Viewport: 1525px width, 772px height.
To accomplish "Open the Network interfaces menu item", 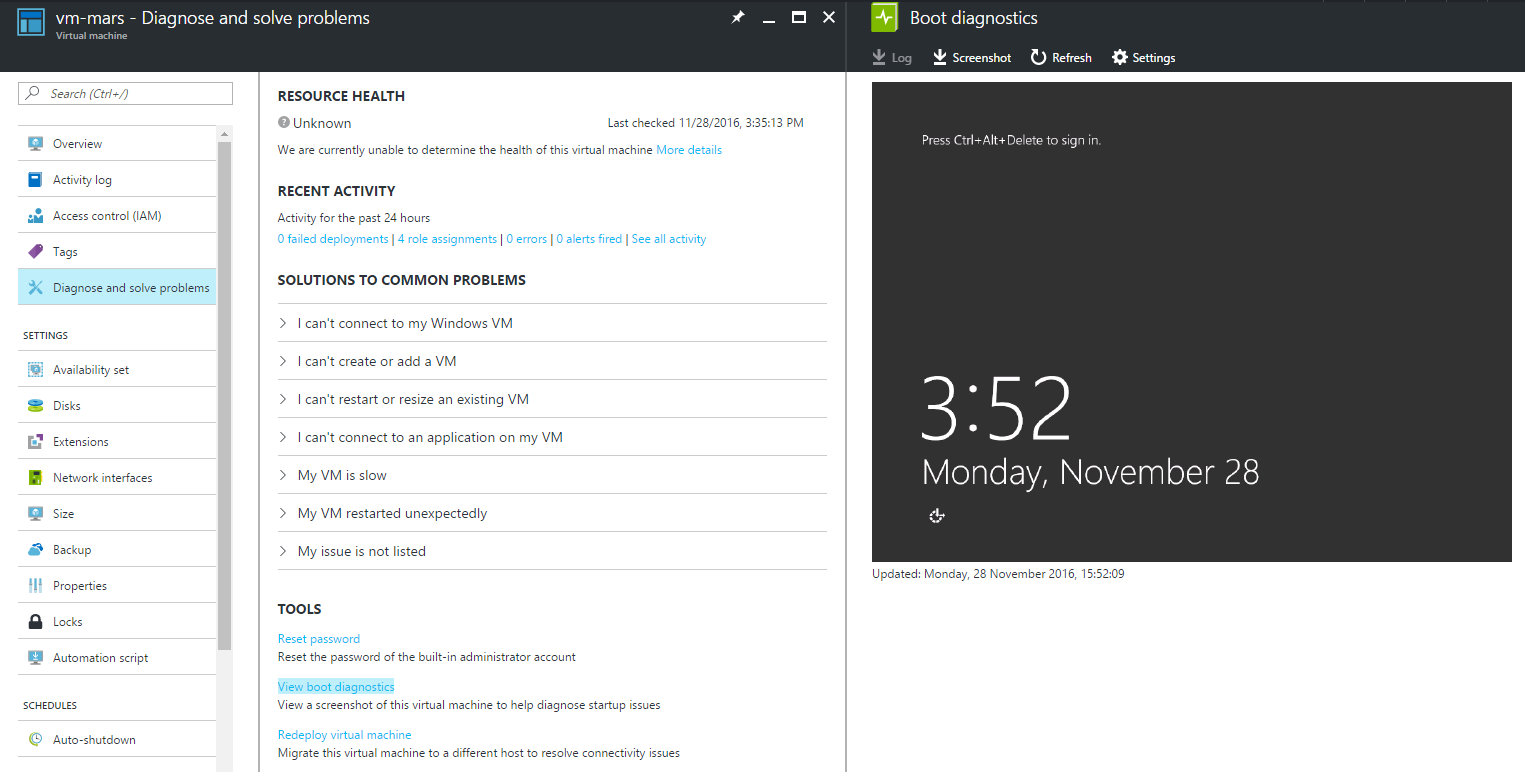I will click(117, 477).
